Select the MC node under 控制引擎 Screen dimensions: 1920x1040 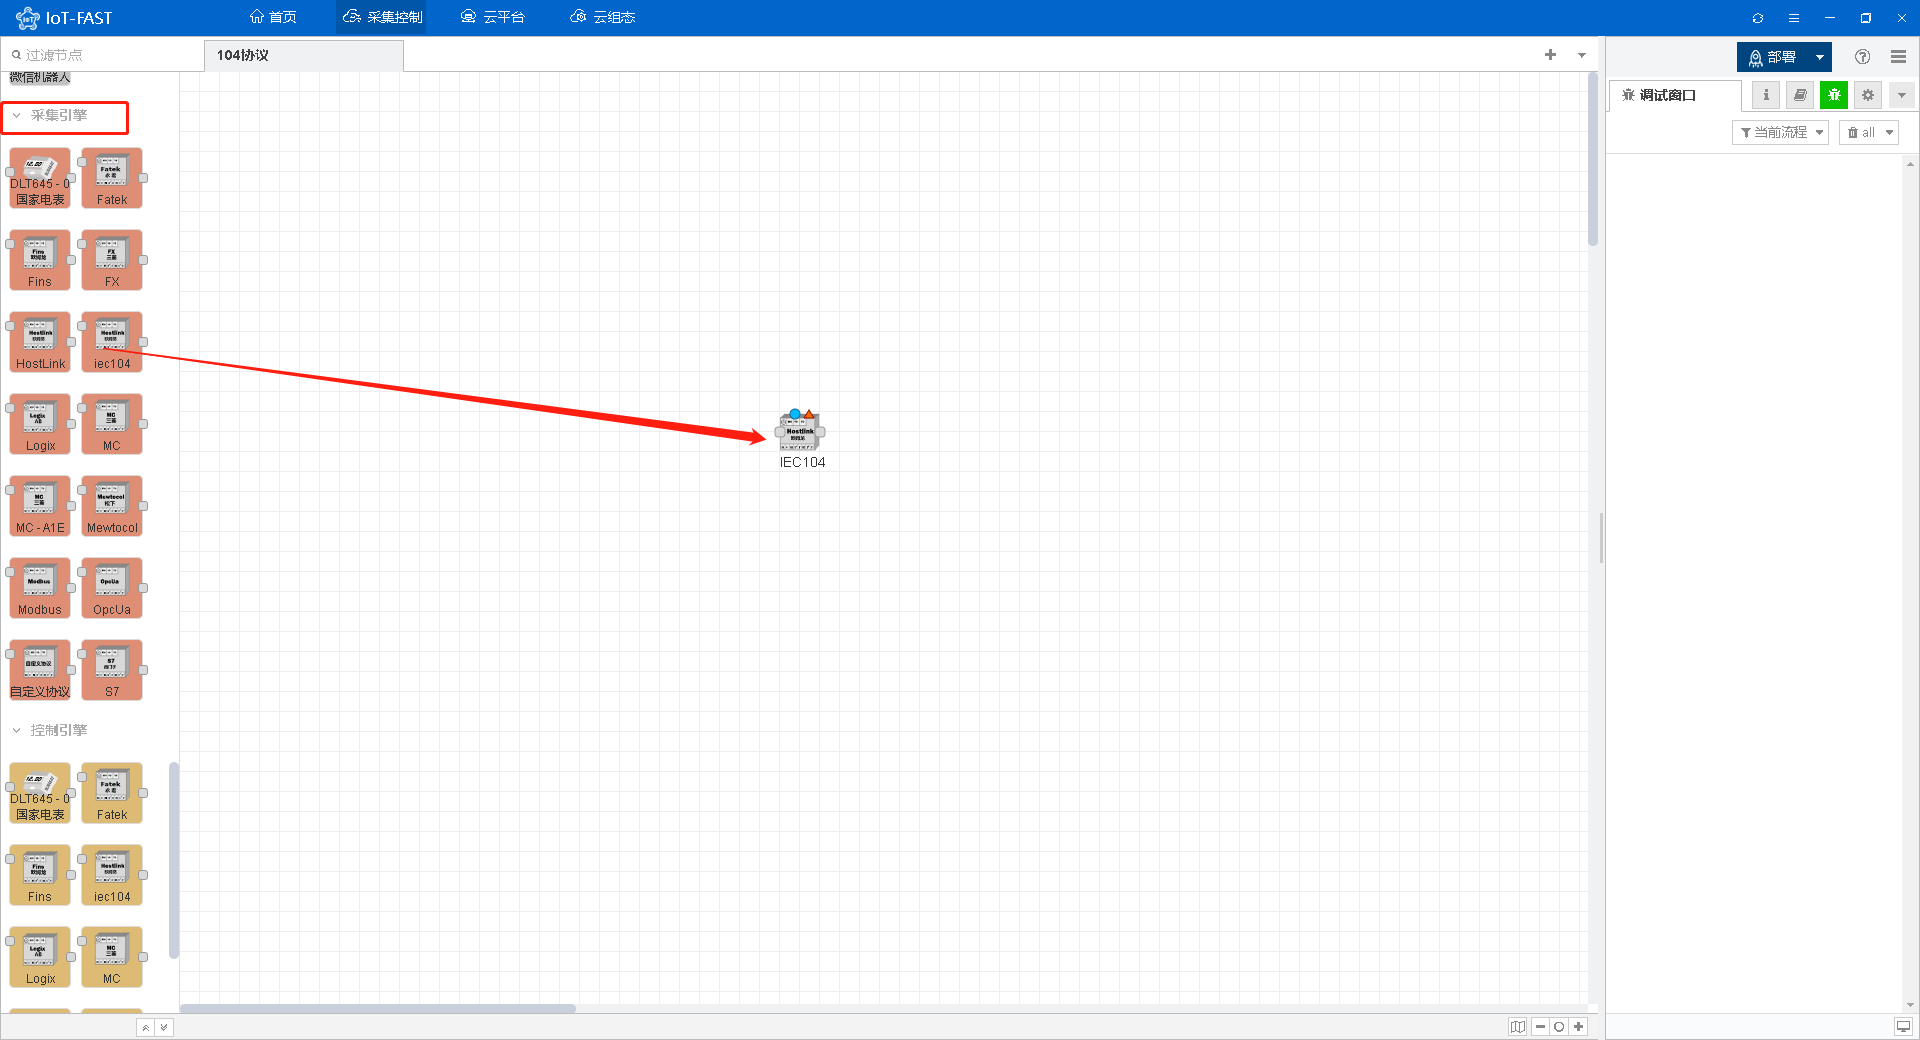click(x=112, y=957)
